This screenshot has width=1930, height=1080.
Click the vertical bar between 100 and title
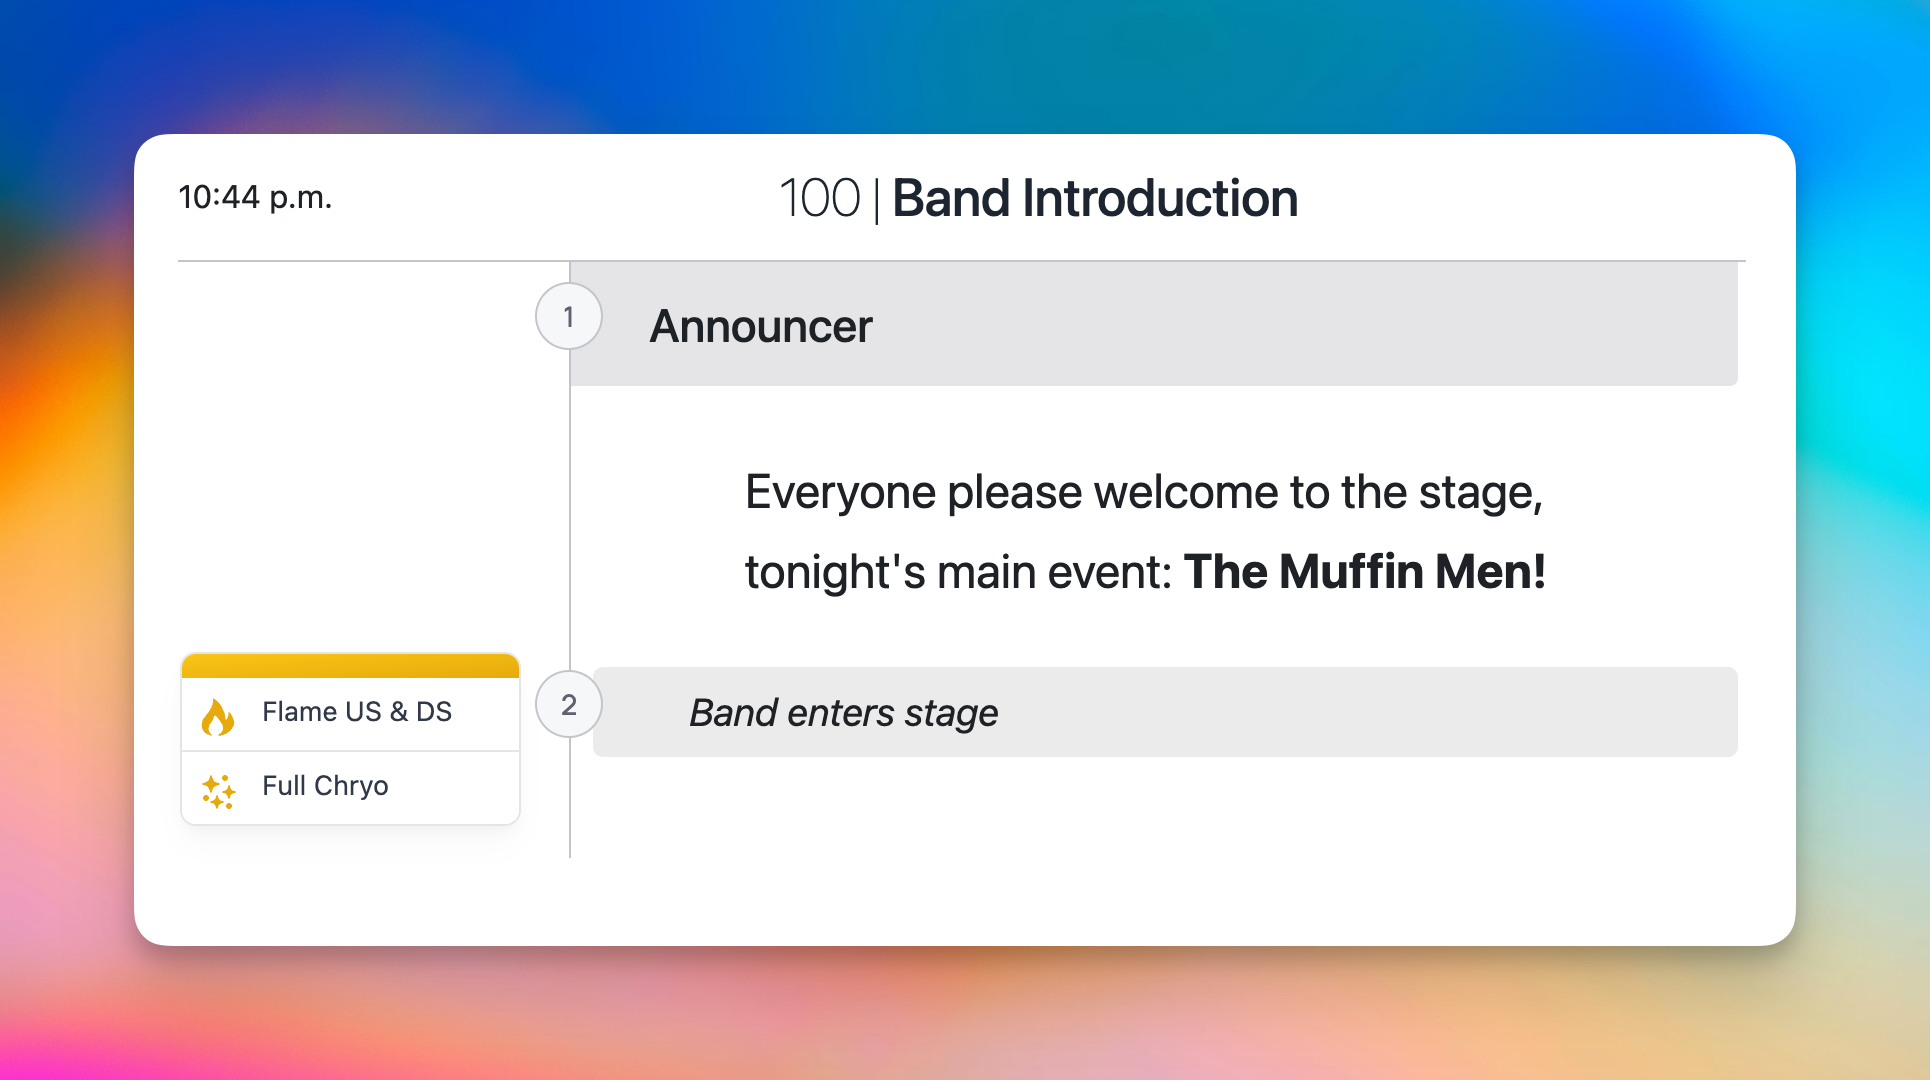876,200
